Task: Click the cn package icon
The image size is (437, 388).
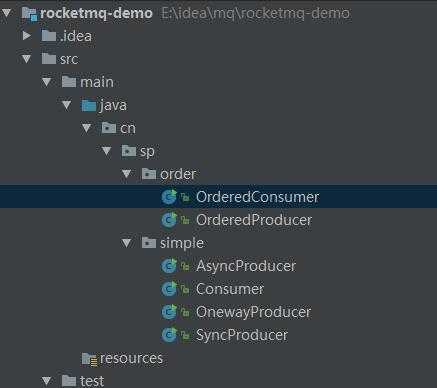Action: point(109,128)
